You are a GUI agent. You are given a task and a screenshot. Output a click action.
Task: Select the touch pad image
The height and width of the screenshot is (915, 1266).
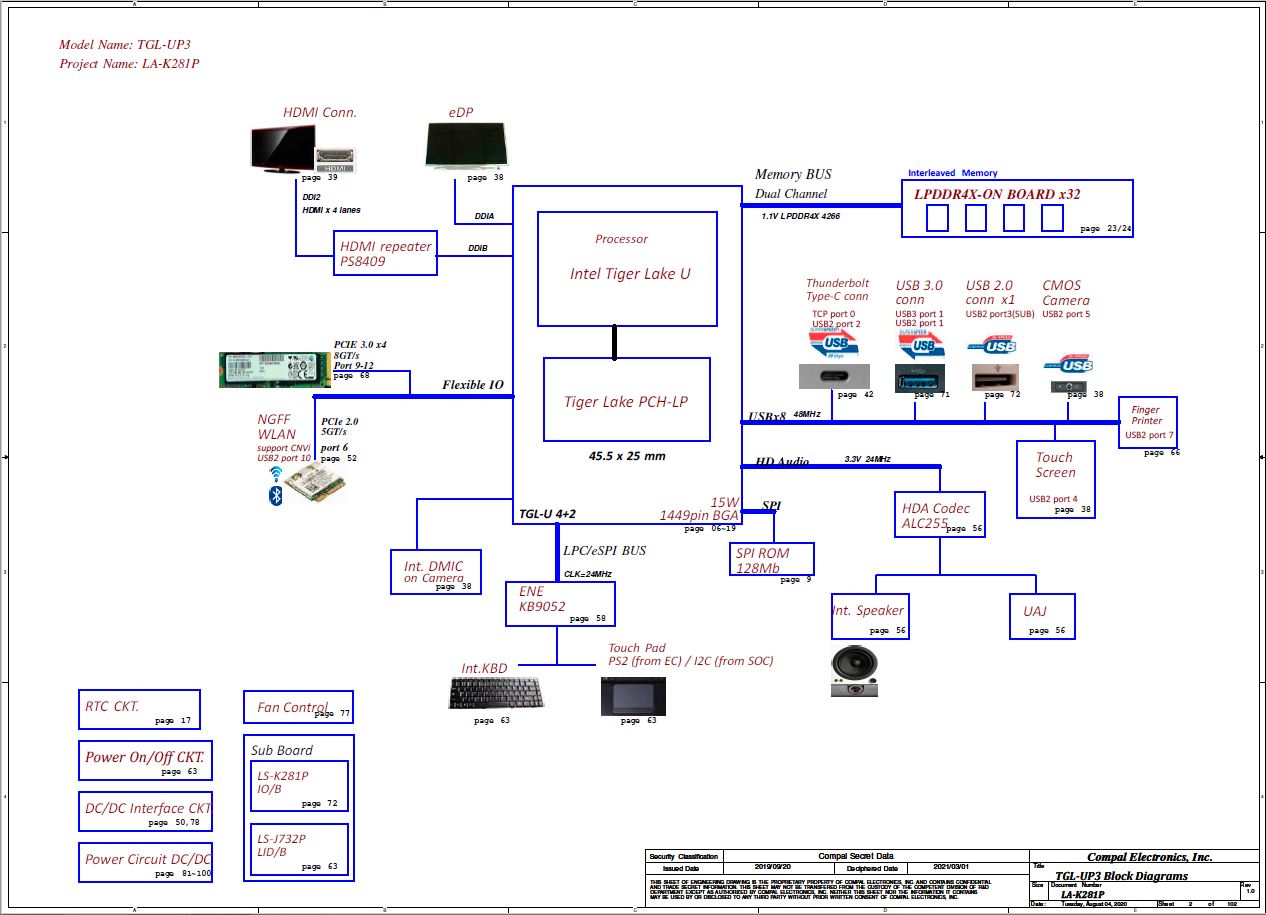(632, 695)
